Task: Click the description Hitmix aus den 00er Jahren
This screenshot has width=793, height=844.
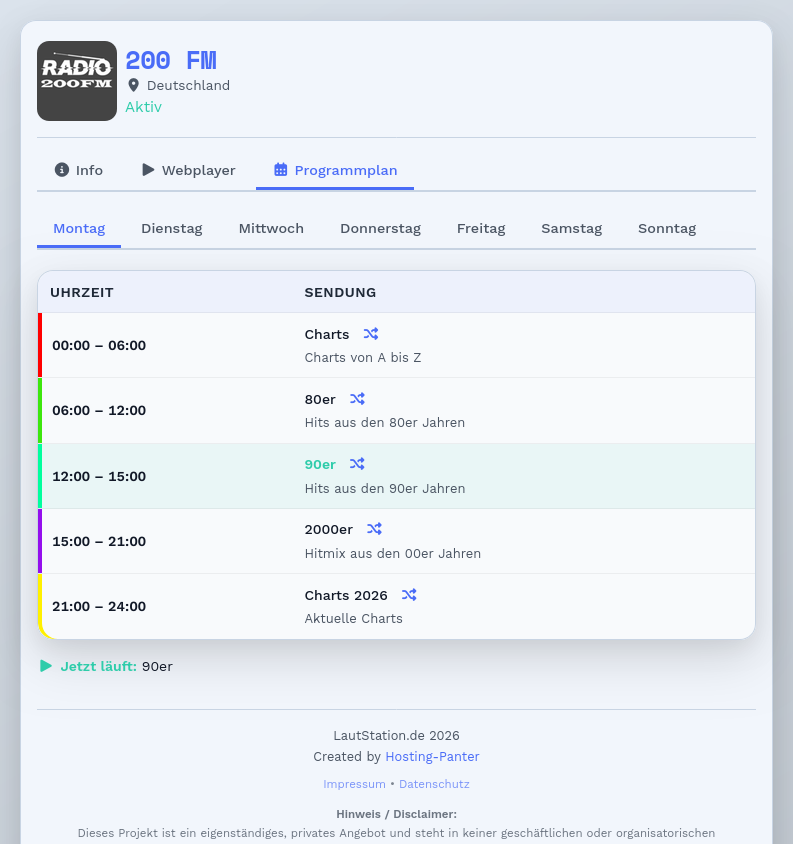Action: click(393, 553)
